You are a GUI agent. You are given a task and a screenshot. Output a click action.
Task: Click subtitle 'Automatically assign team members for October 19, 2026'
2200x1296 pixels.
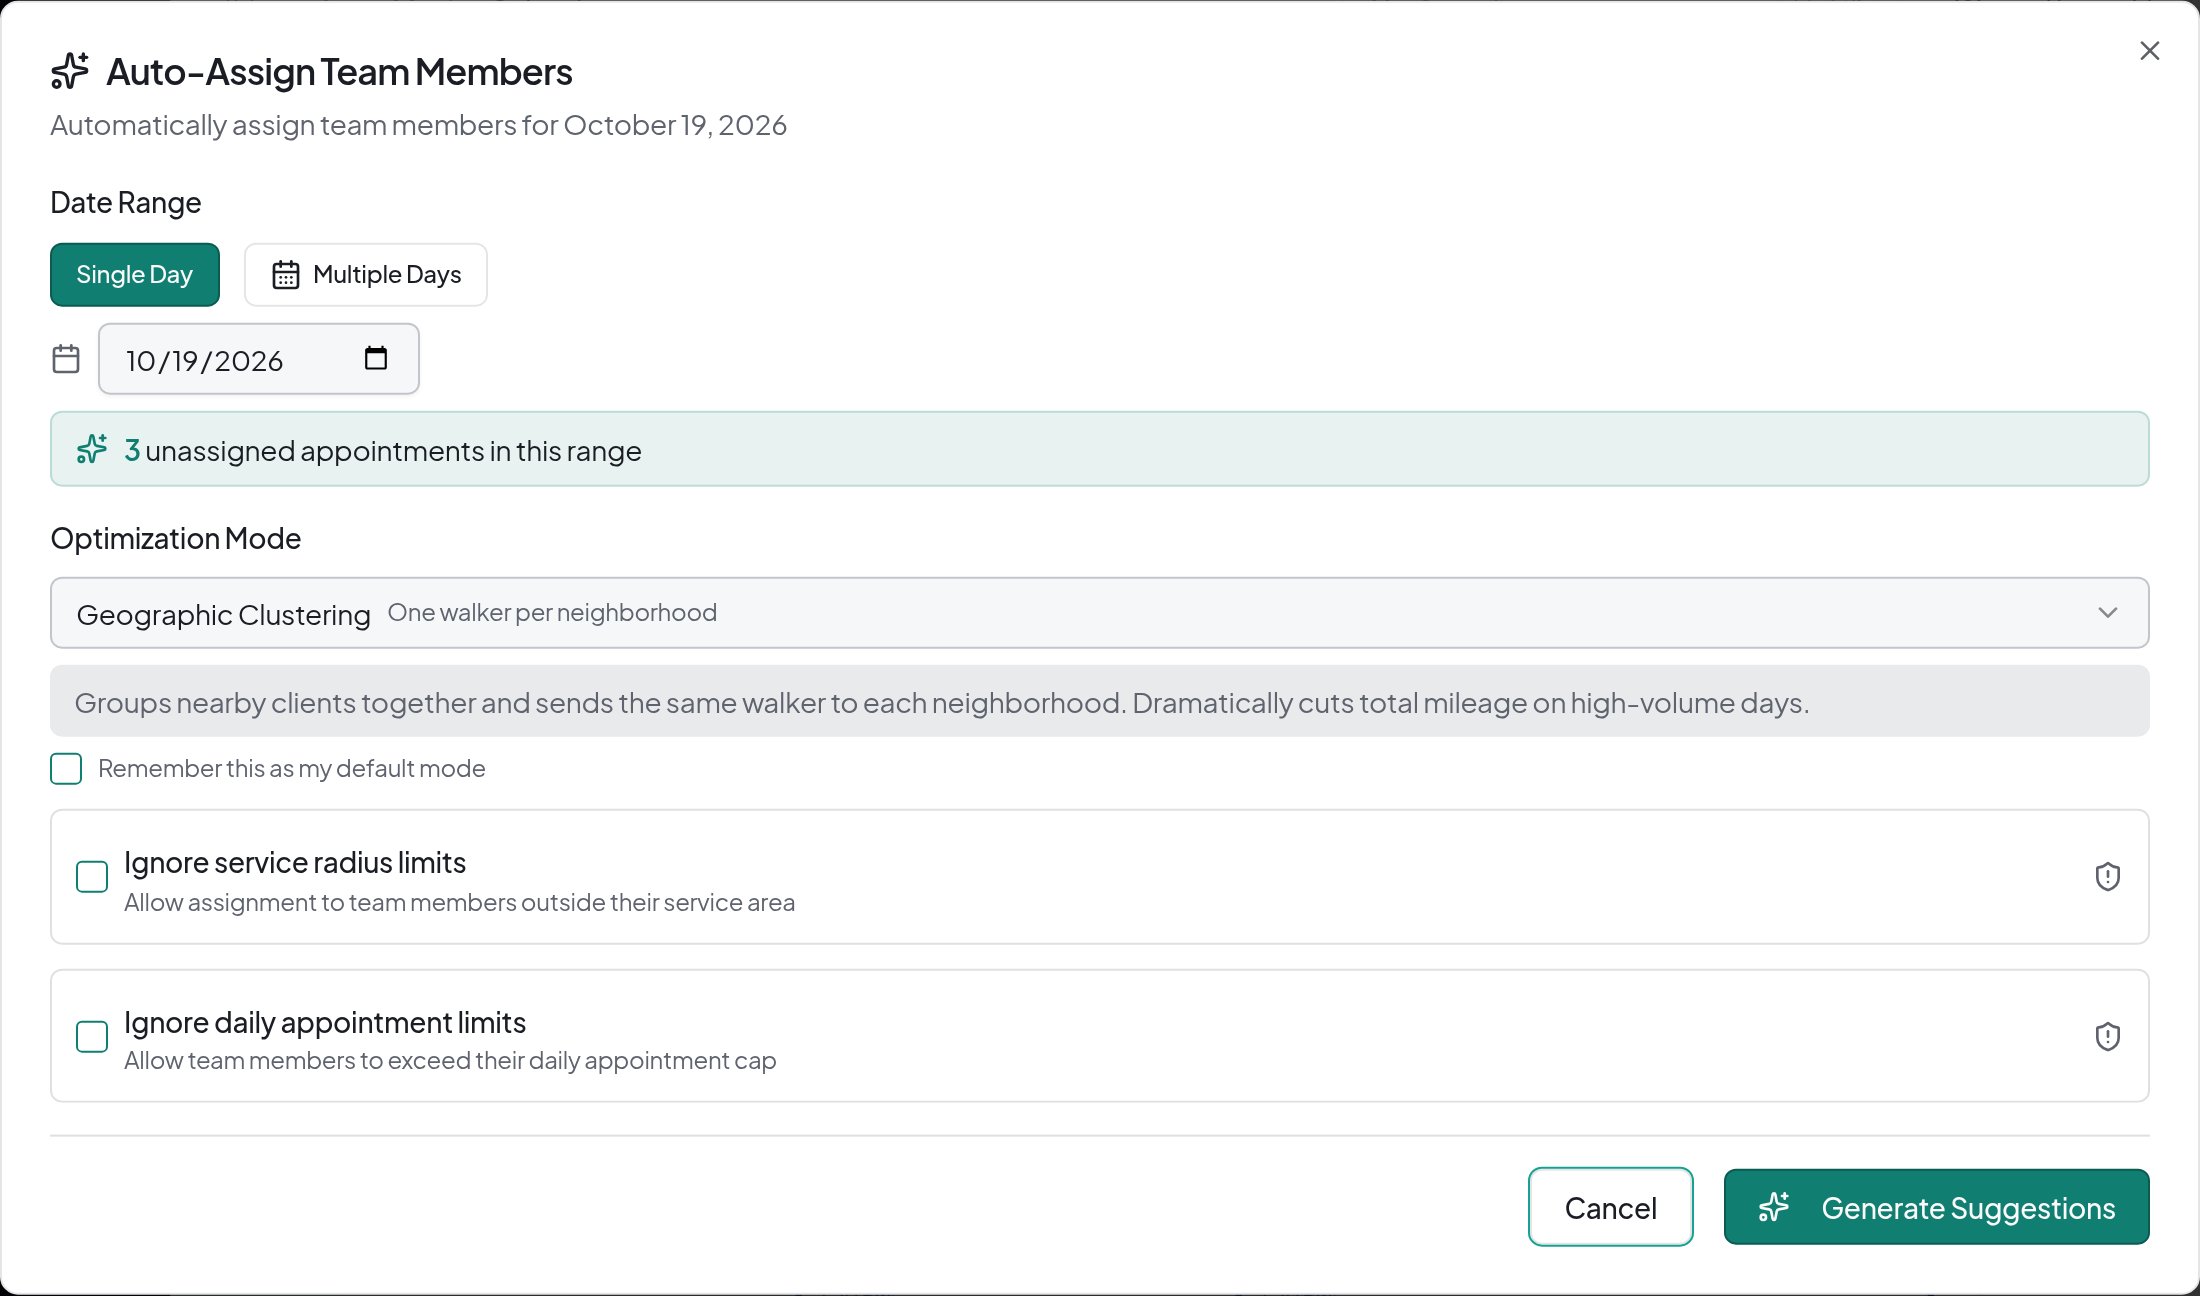coord(419,125)
